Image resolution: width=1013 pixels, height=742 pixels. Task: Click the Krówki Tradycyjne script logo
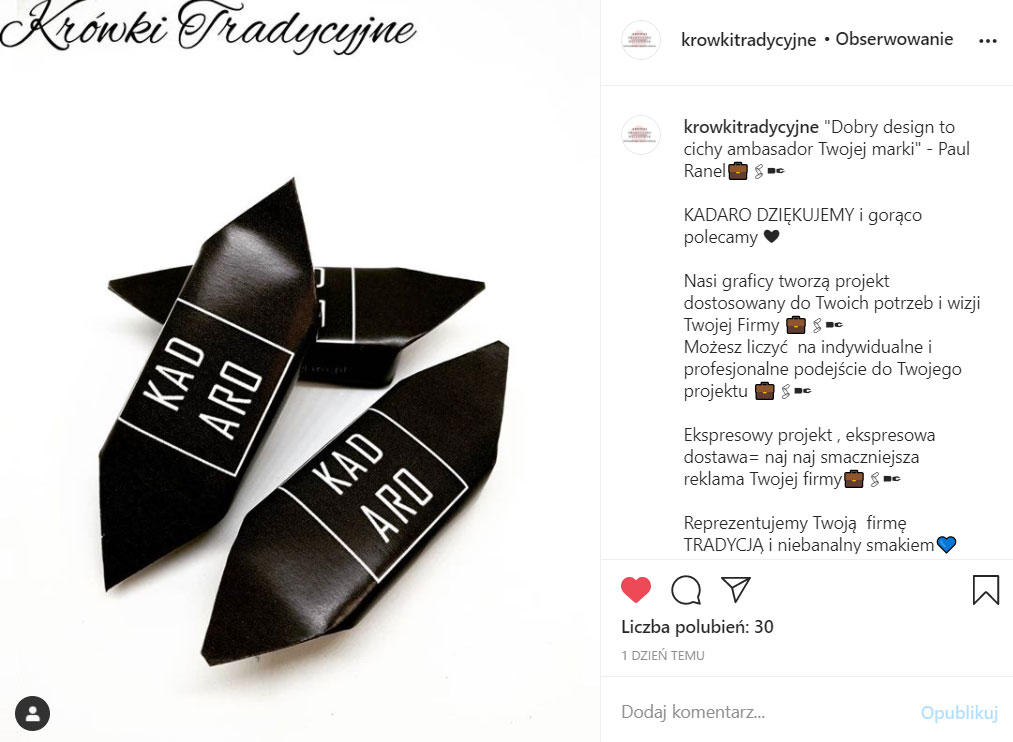point(208,27)
